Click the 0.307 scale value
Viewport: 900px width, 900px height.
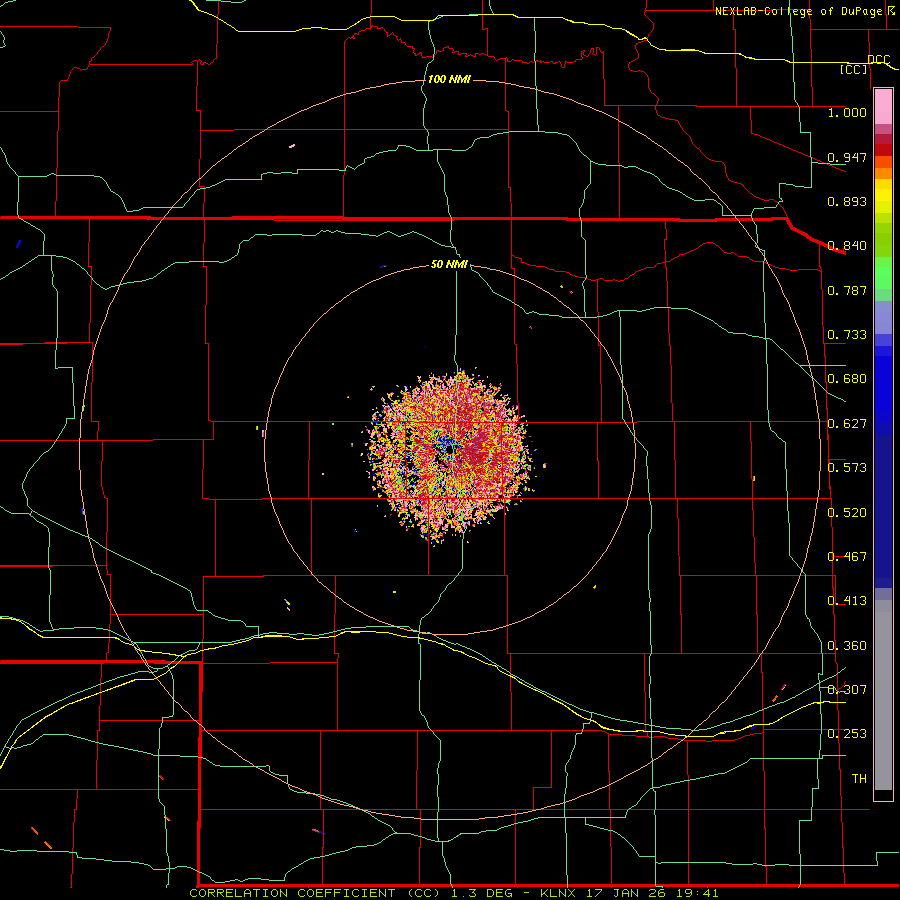tap(847, 690)
